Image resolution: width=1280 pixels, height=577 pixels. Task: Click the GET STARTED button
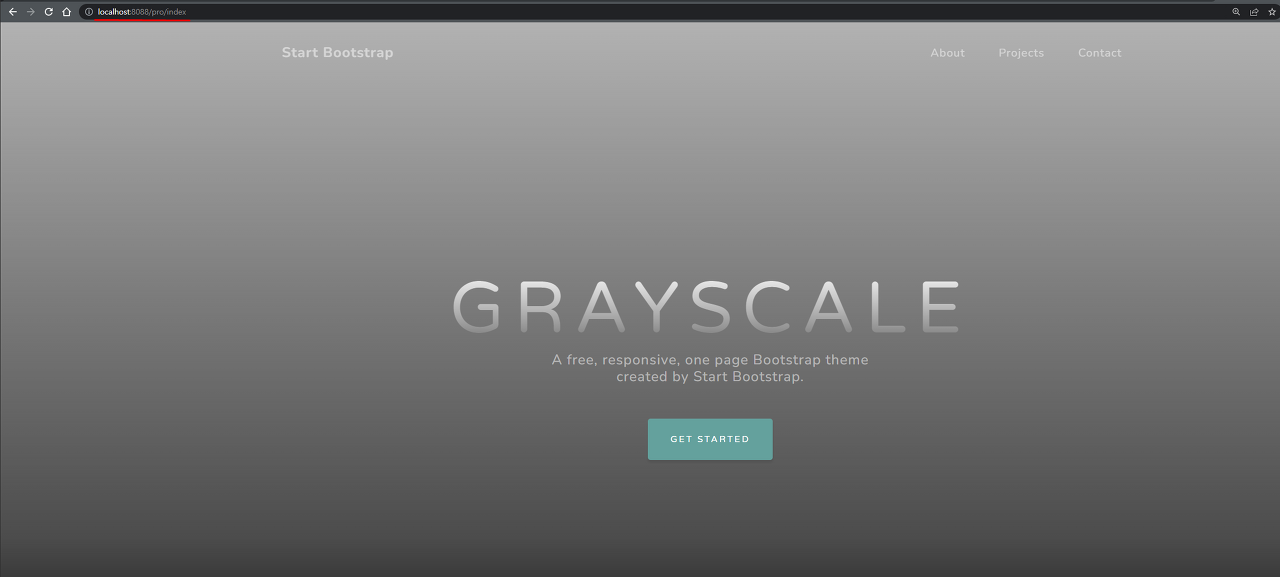tap(710, 439)
